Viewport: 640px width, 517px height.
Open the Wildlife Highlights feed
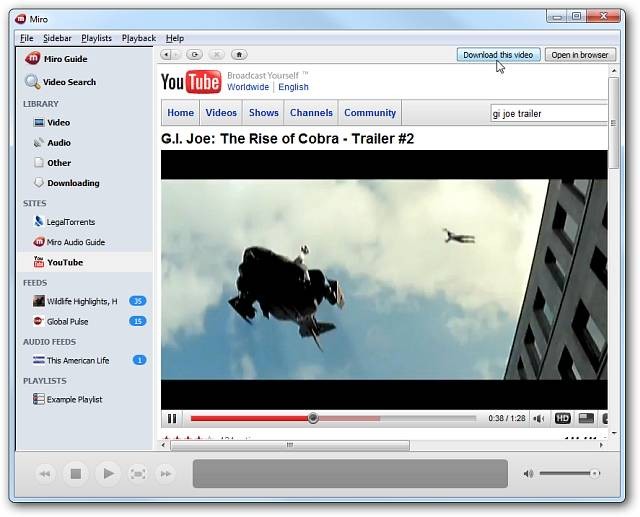(x=75, y=301)
